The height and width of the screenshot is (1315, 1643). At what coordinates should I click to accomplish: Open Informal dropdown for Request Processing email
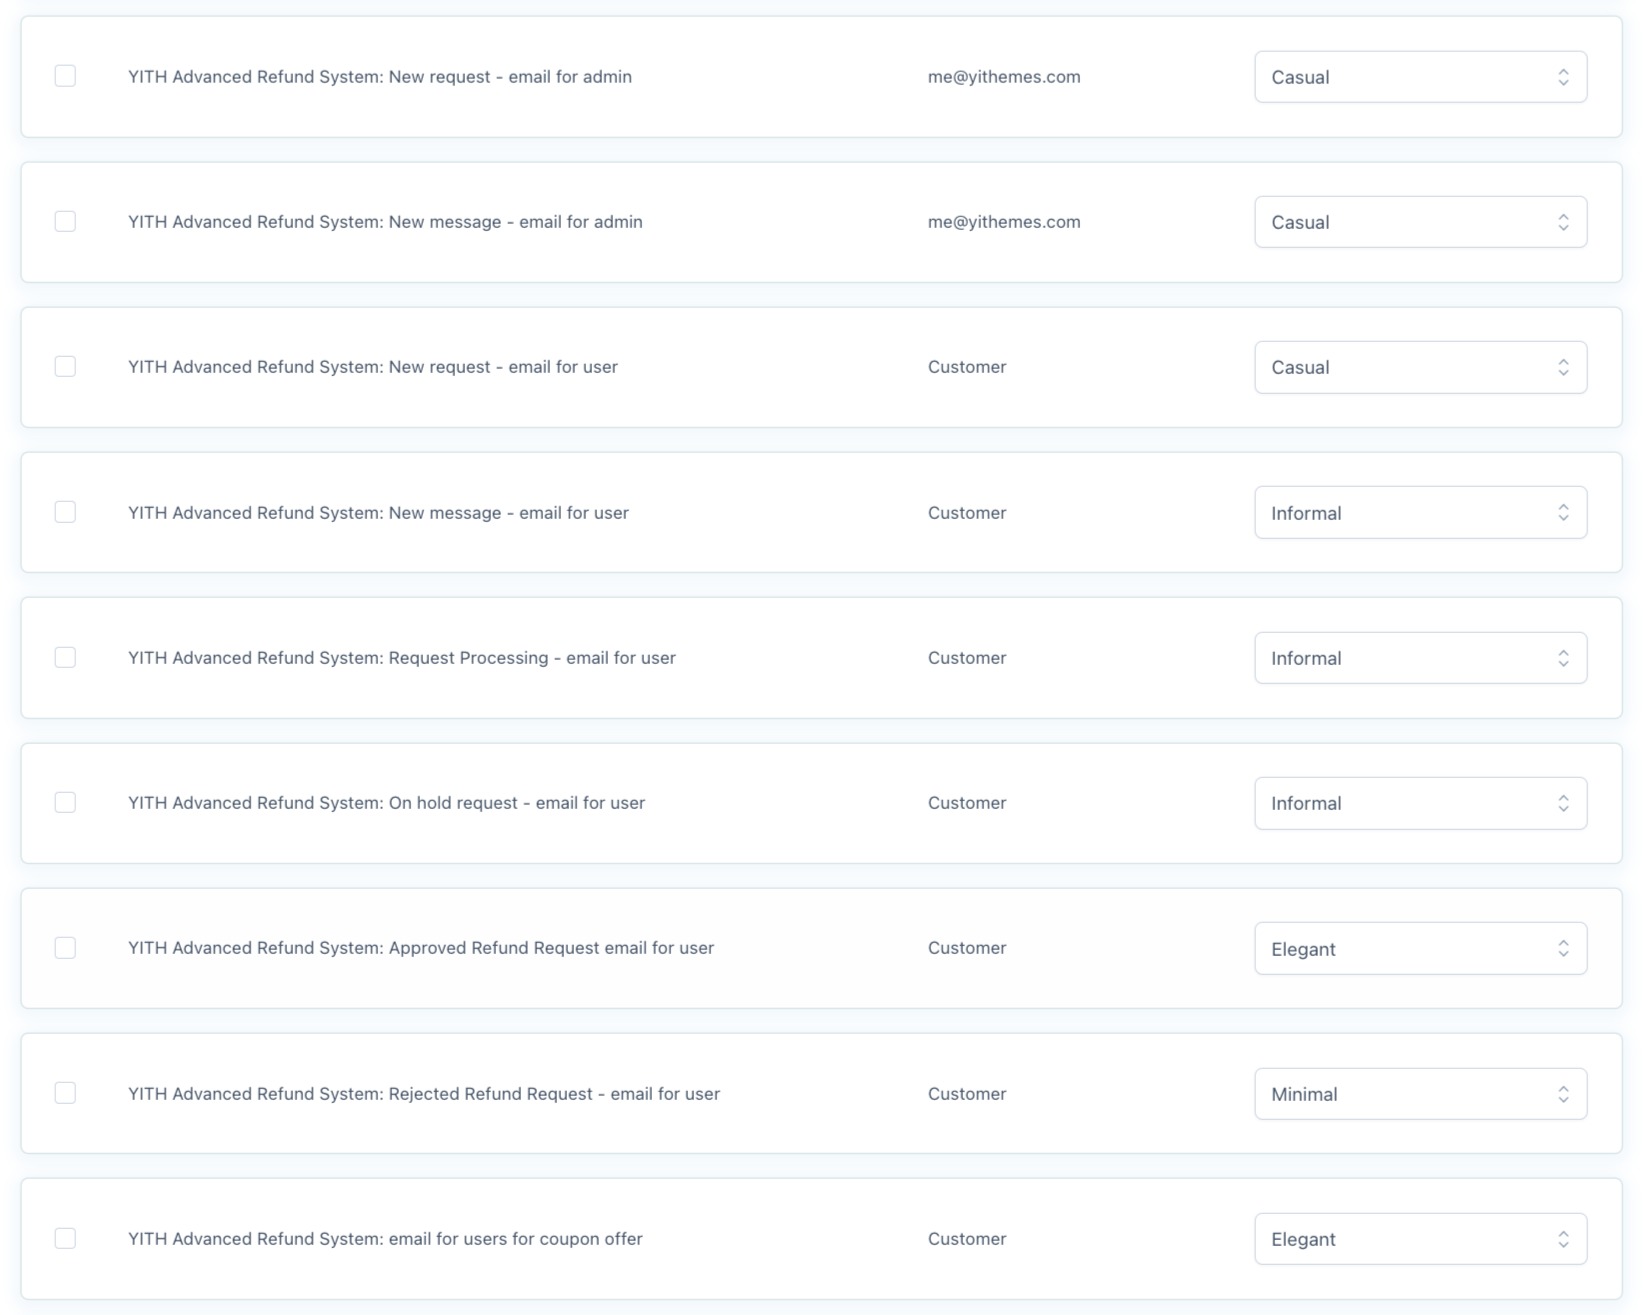coord(1420,658)
